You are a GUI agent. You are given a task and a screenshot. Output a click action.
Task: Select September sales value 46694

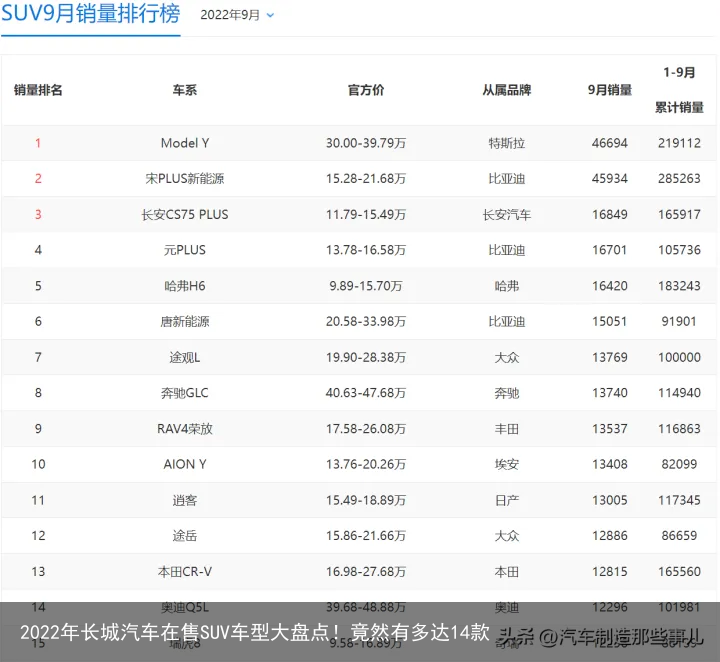click(610, 143)
